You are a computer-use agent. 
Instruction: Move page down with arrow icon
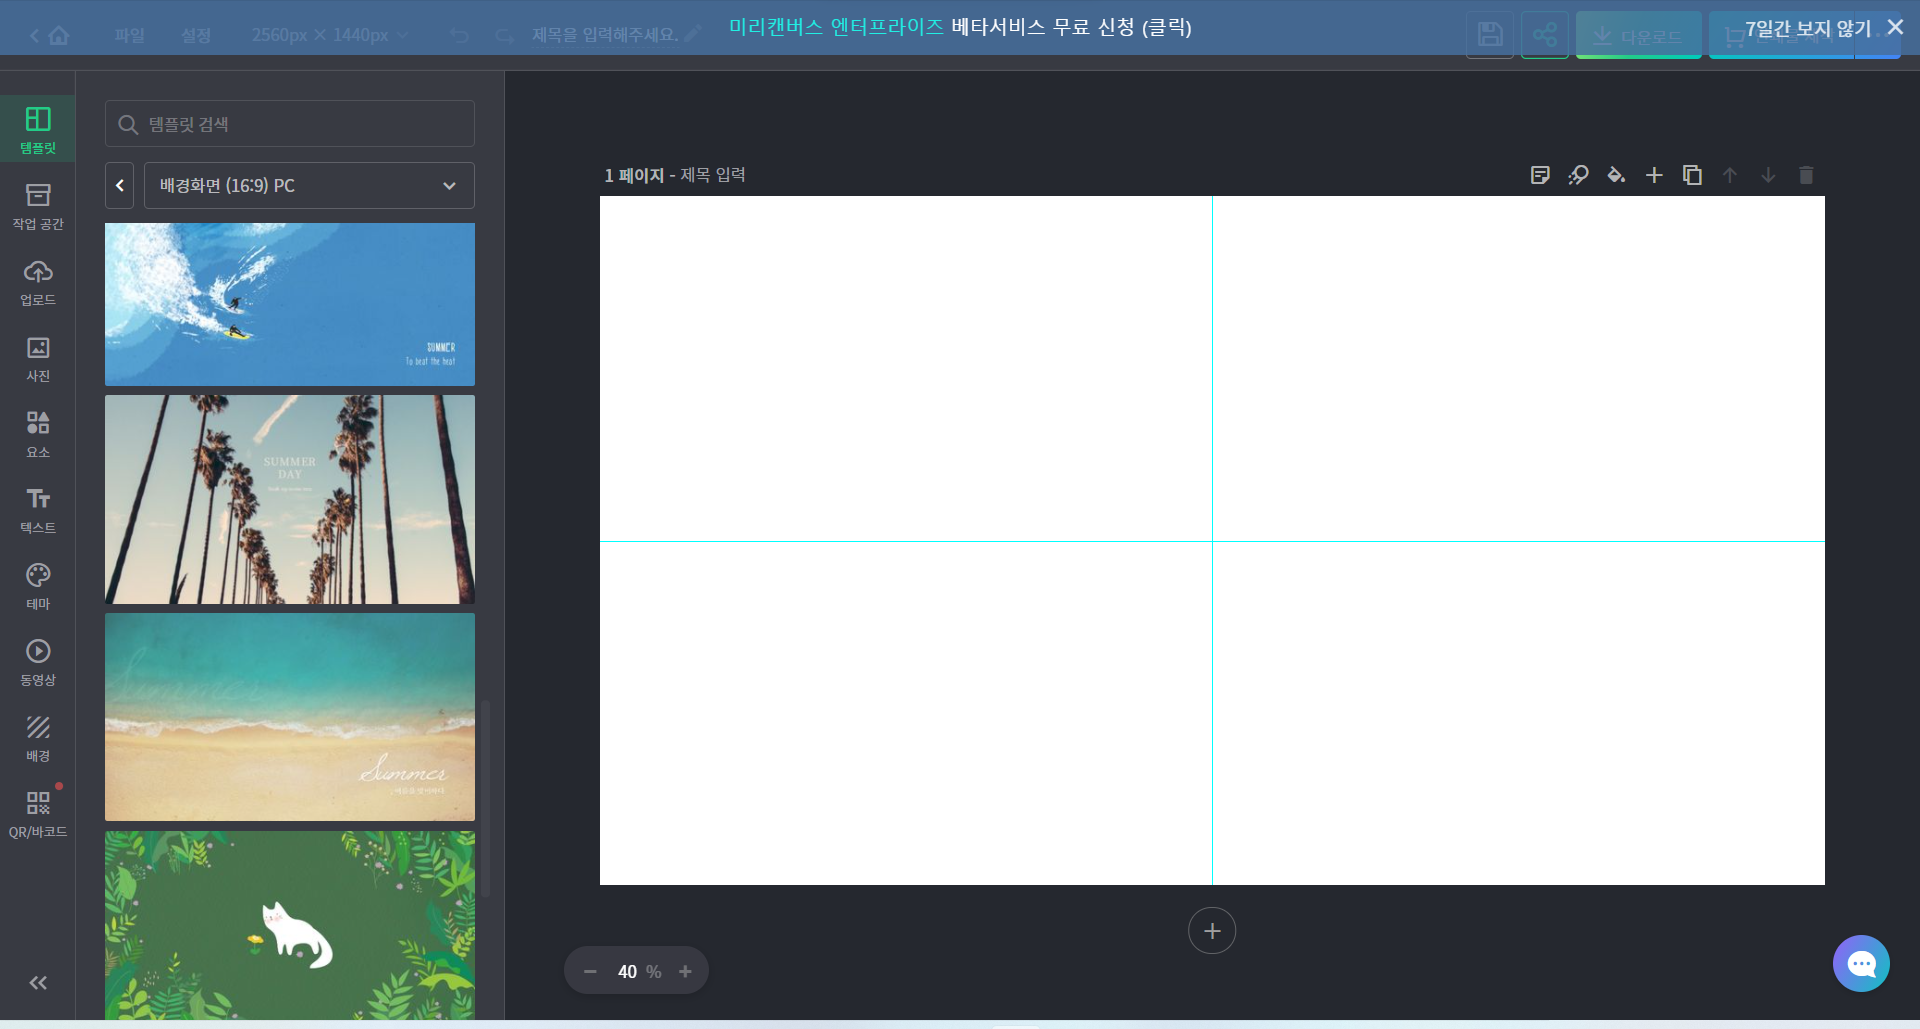(x=1768, y=175)
